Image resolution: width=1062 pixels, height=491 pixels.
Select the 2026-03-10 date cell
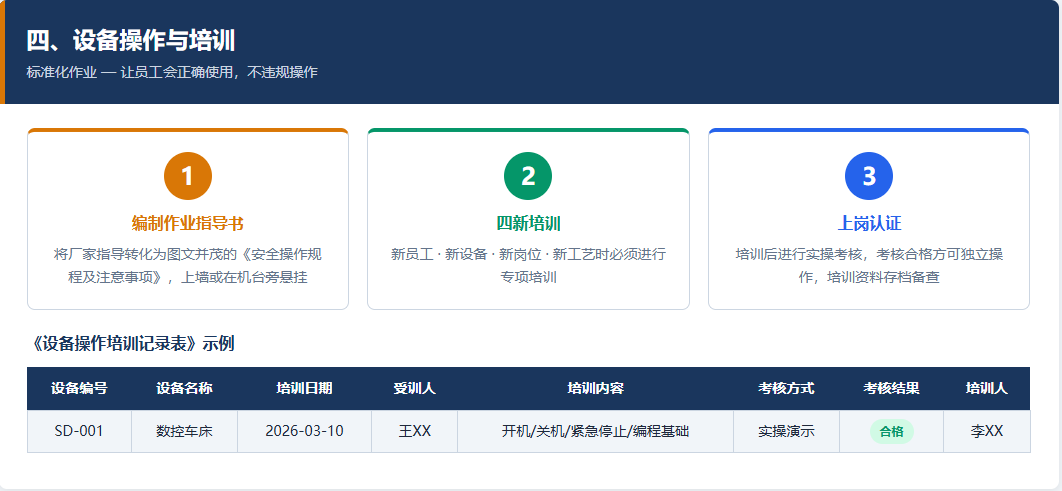(304, 431)
